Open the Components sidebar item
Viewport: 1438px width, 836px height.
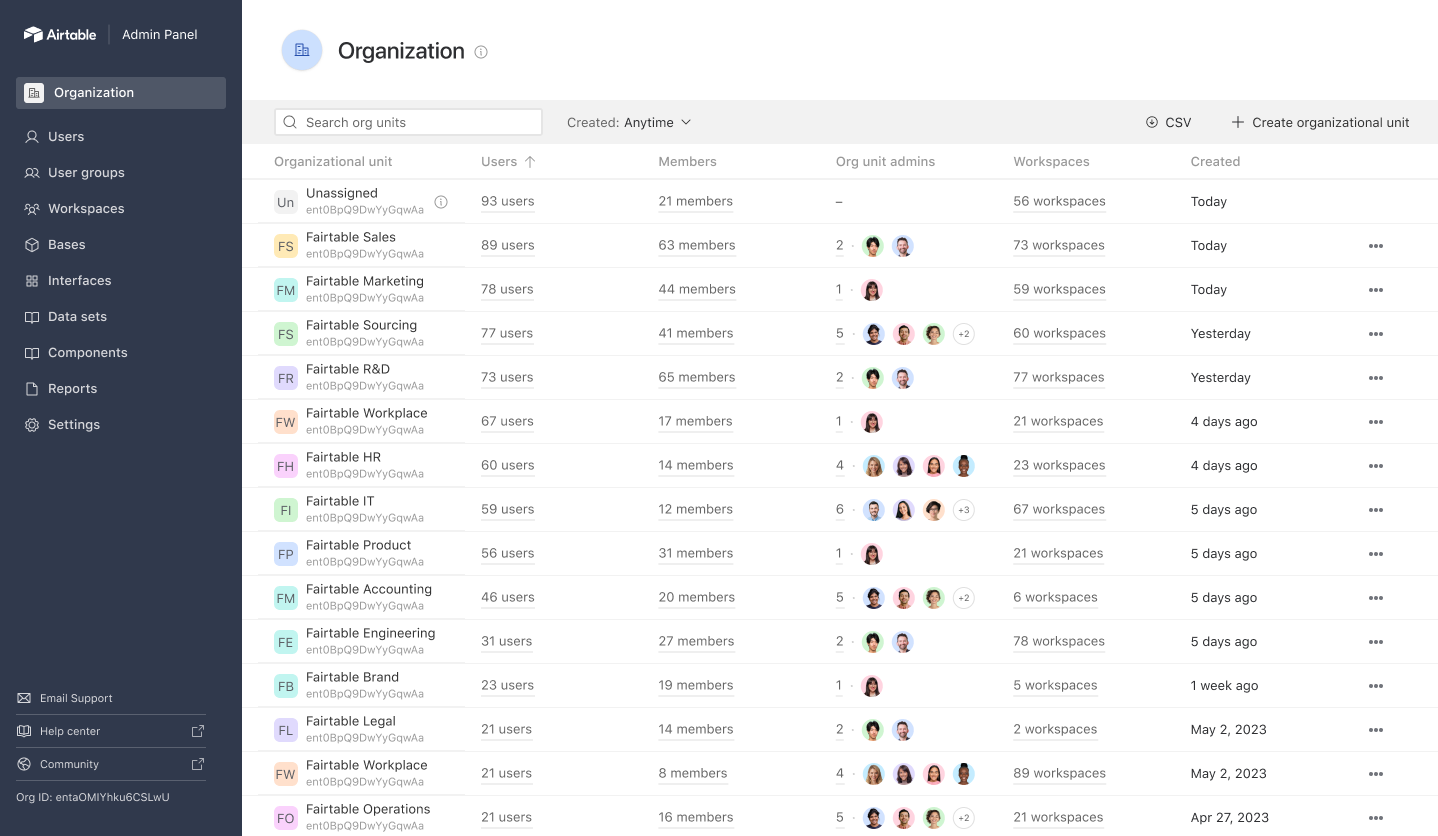[x=87, y=352]
